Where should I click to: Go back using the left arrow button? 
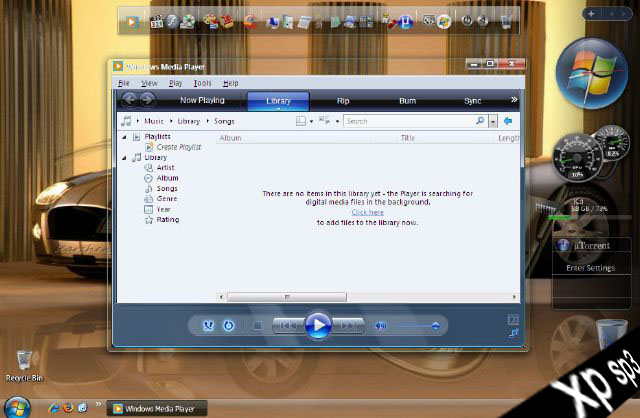coord(129,100)
